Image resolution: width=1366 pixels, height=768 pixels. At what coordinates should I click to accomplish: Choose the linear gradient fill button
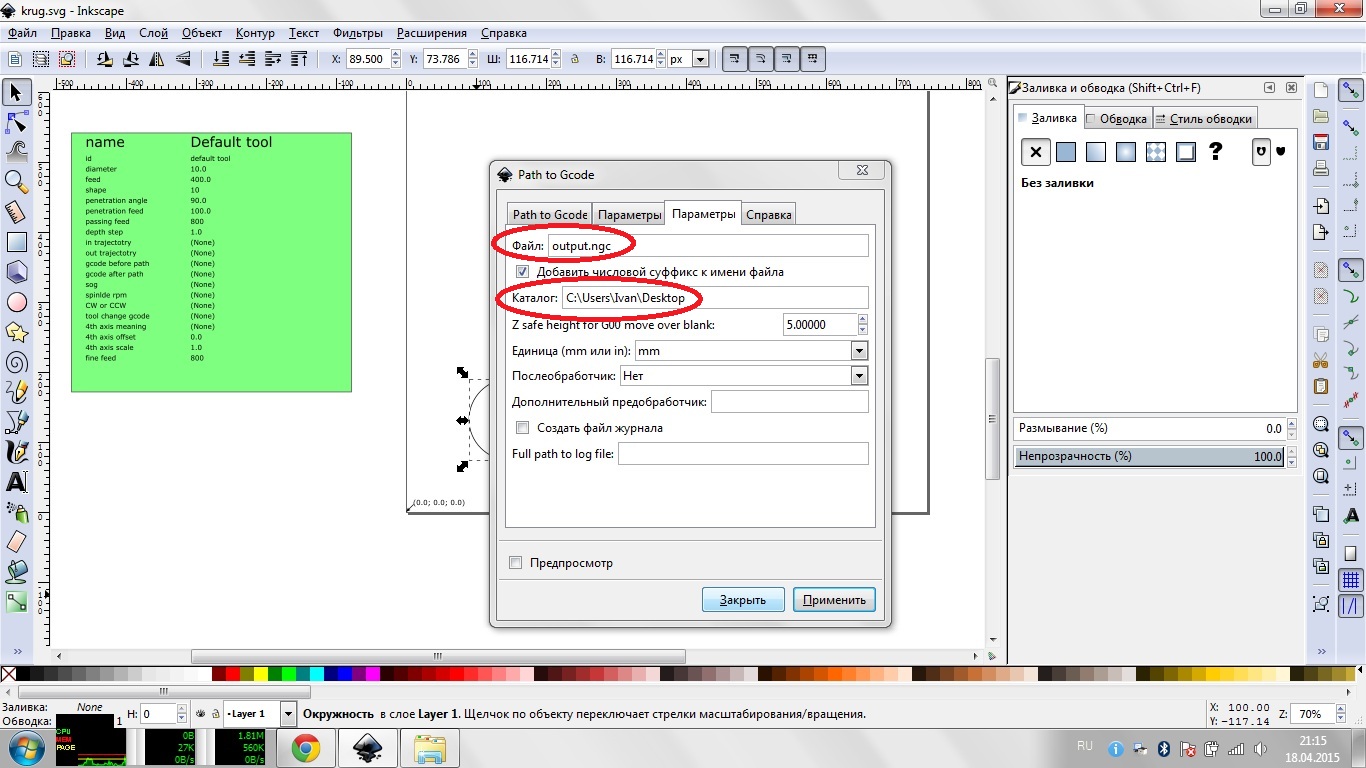click(x=1096, y=152)
